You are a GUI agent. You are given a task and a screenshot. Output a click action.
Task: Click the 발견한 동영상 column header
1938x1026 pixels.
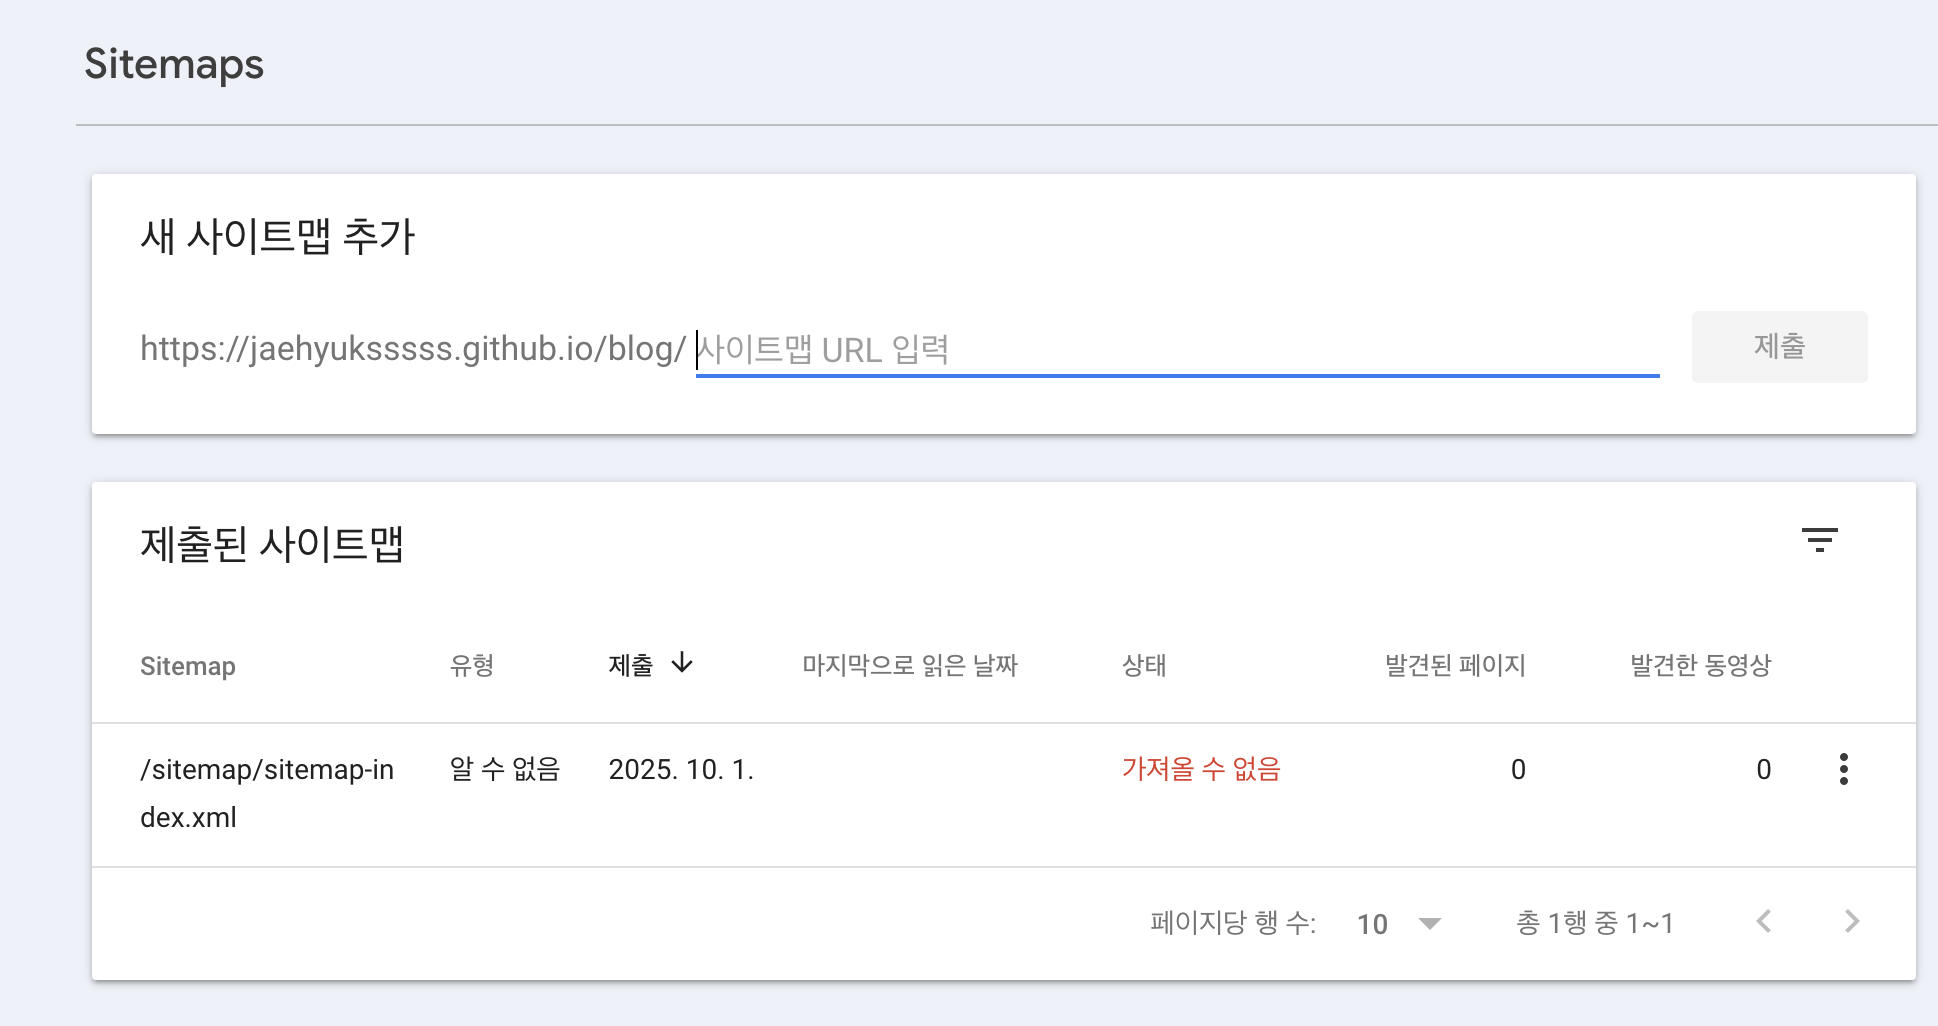coord(1700,666)
